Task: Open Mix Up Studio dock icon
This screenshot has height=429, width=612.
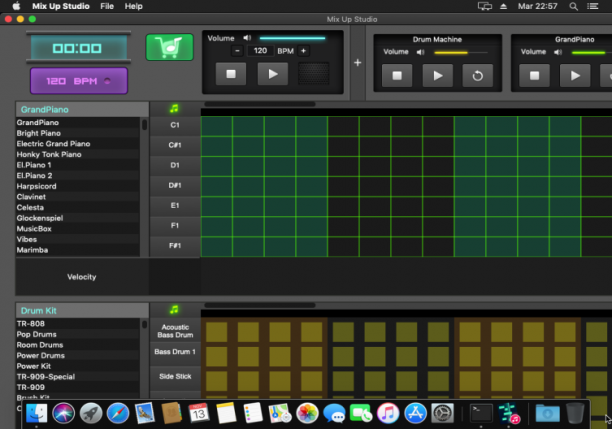Action: click(x=509, y=413)
